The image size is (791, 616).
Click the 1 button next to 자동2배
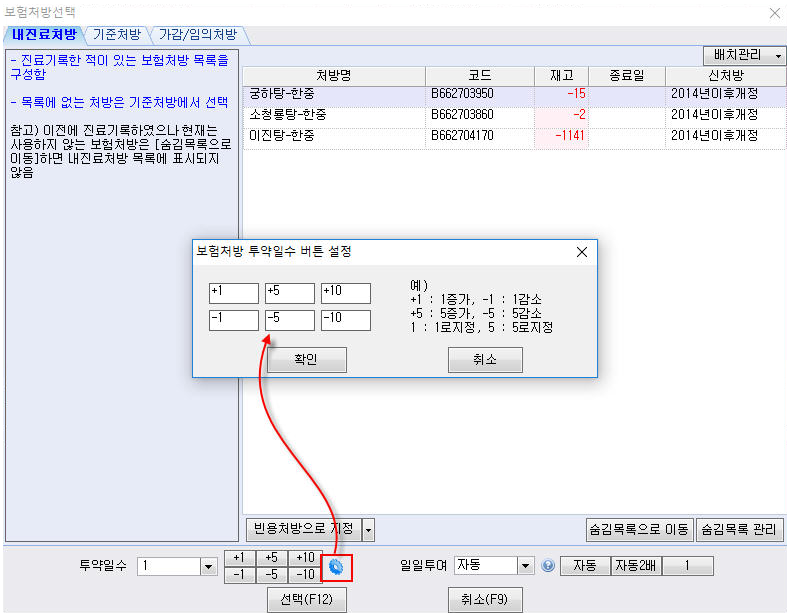[x=687, y=566]
